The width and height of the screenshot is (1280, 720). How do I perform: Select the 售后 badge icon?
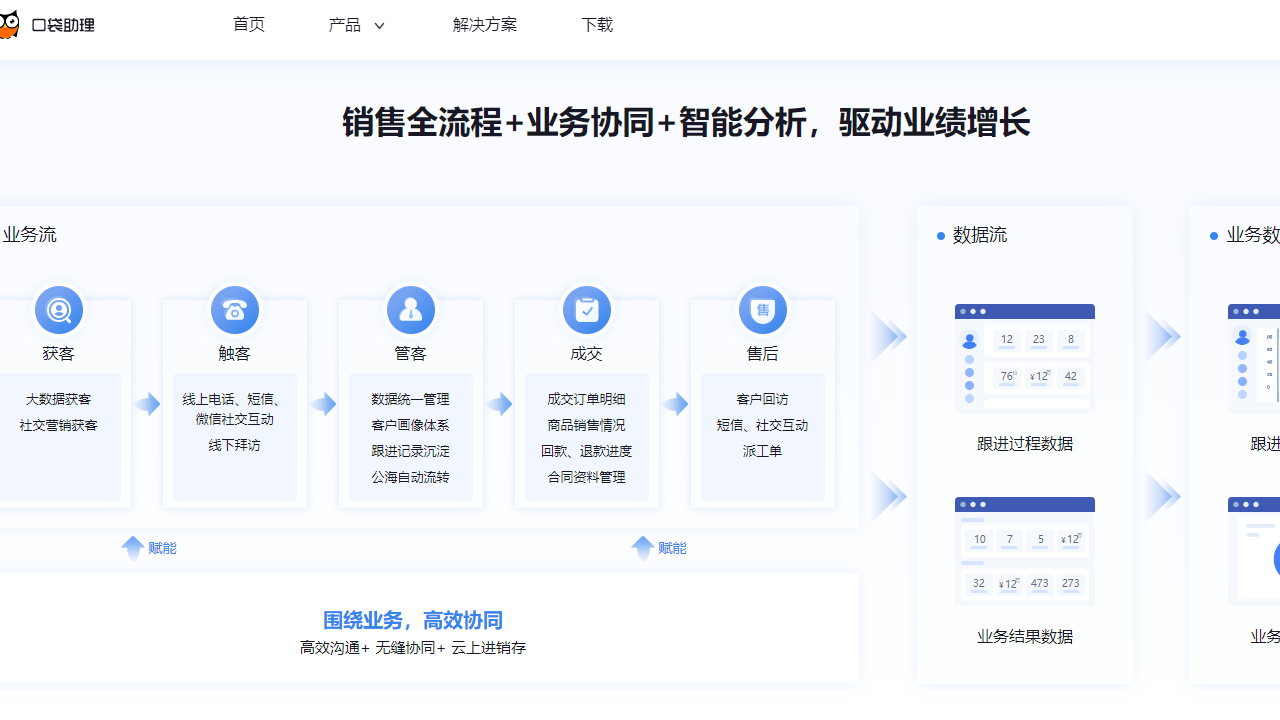pyautogui.click(x=763, y=310)
